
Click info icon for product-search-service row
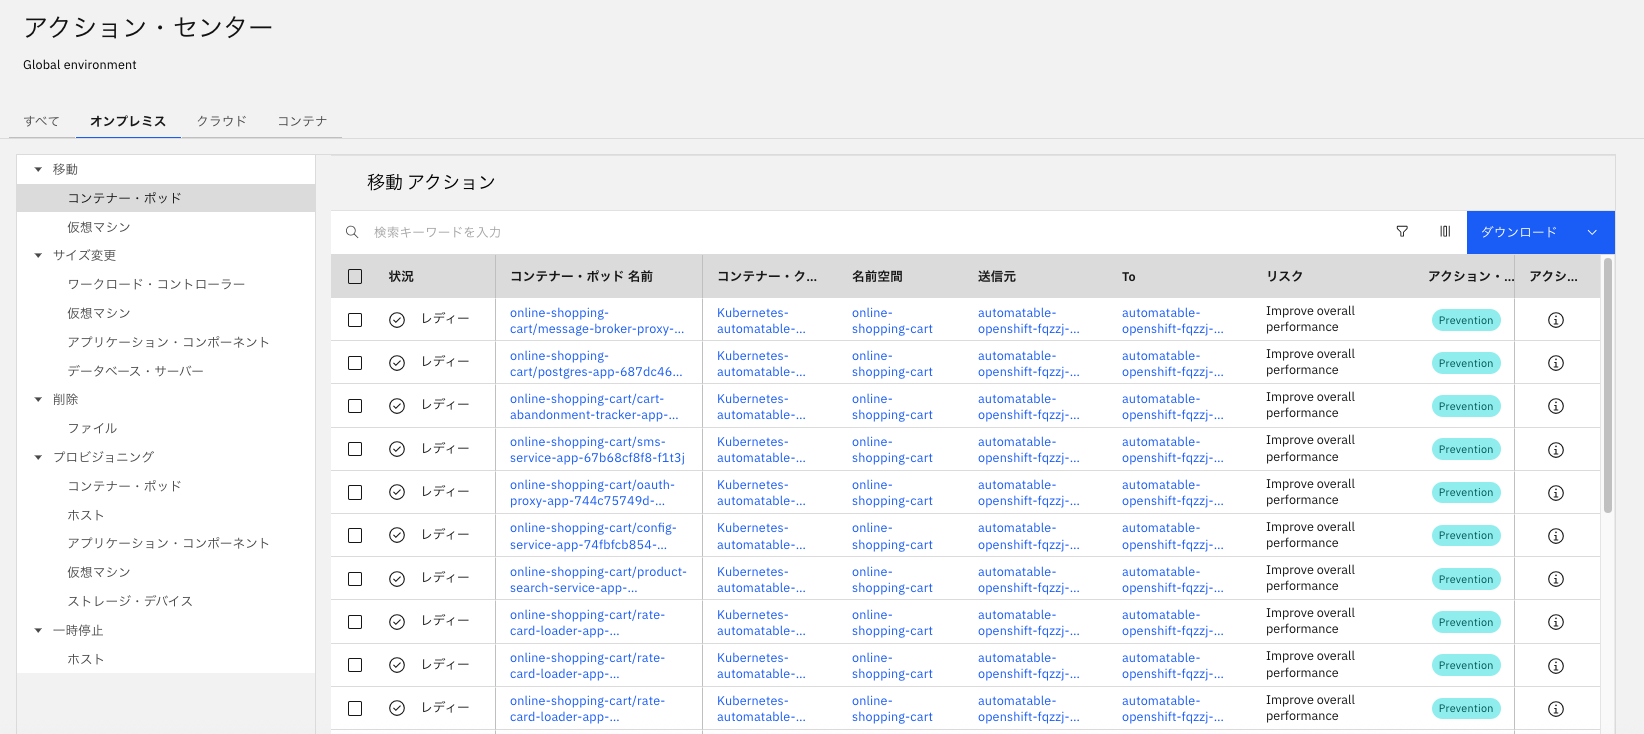point(1556,579)
